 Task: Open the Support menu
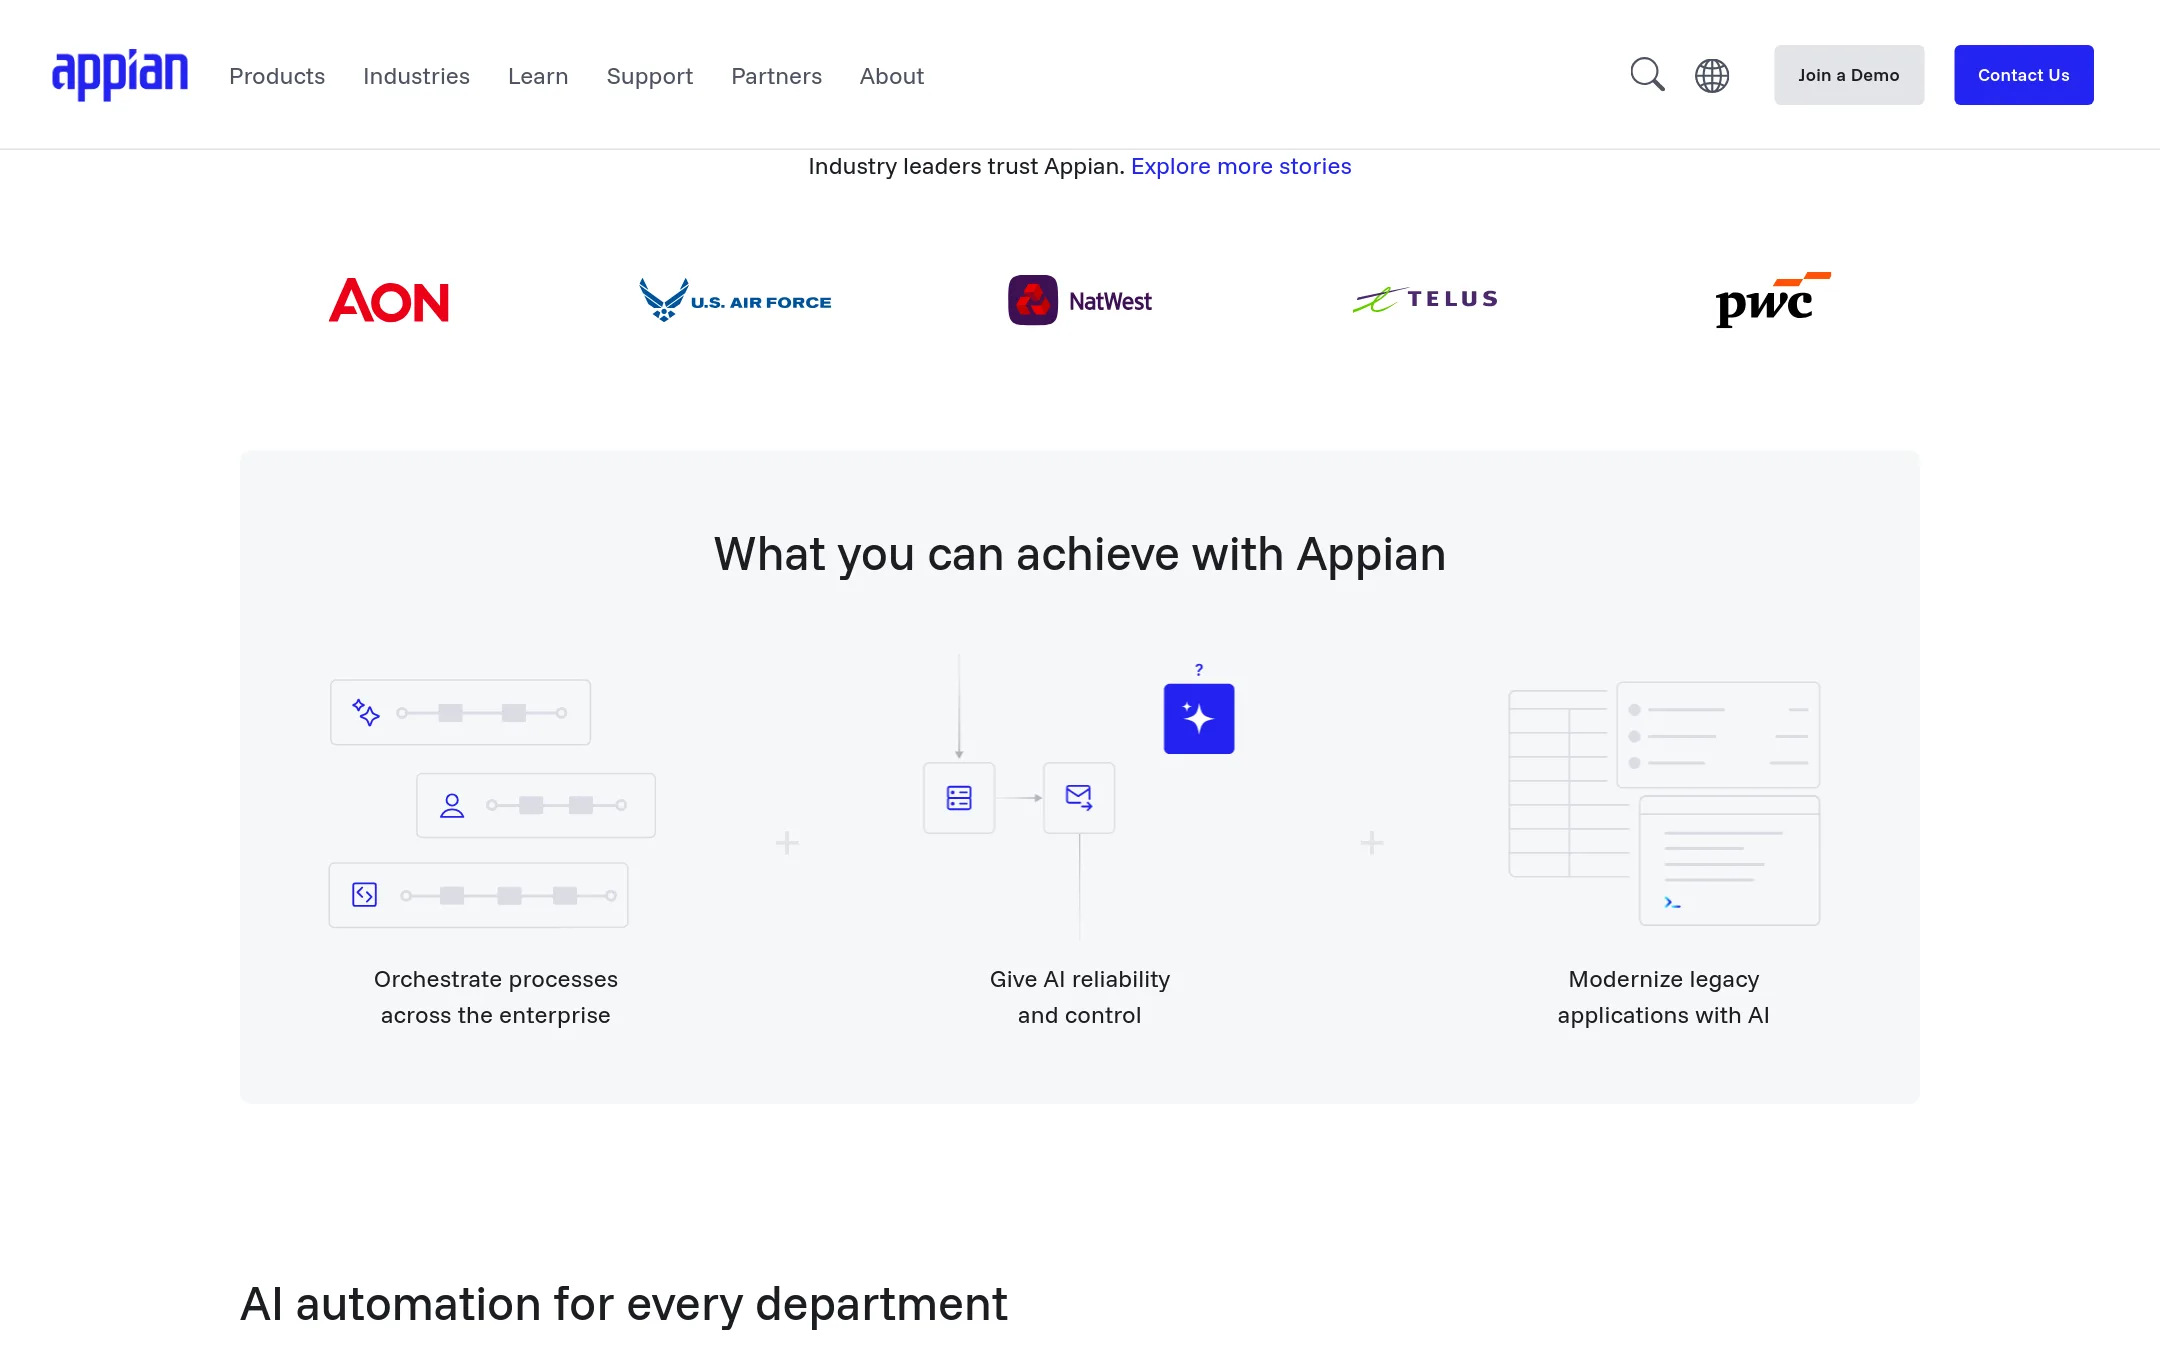click(650, 76)
